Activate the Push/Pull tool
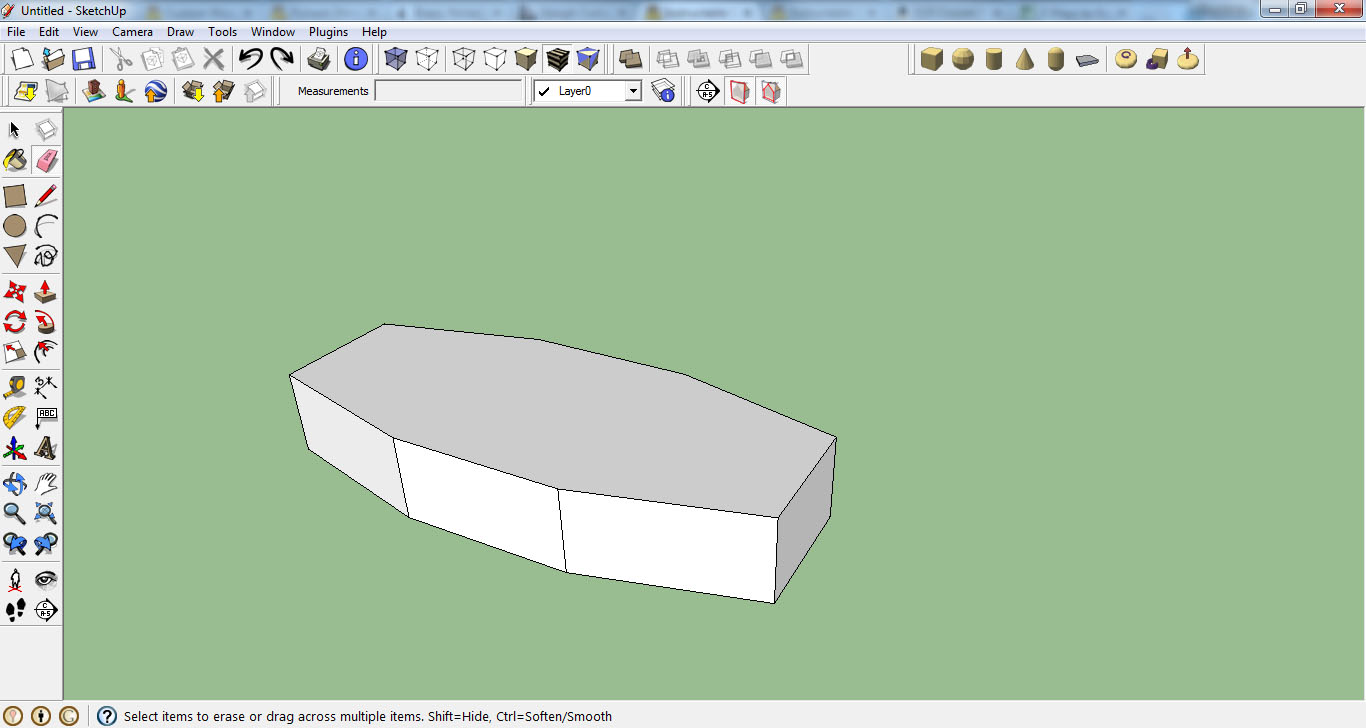Screen dimensions: 1366x728 pyautogui.click(x=46, y=292)
